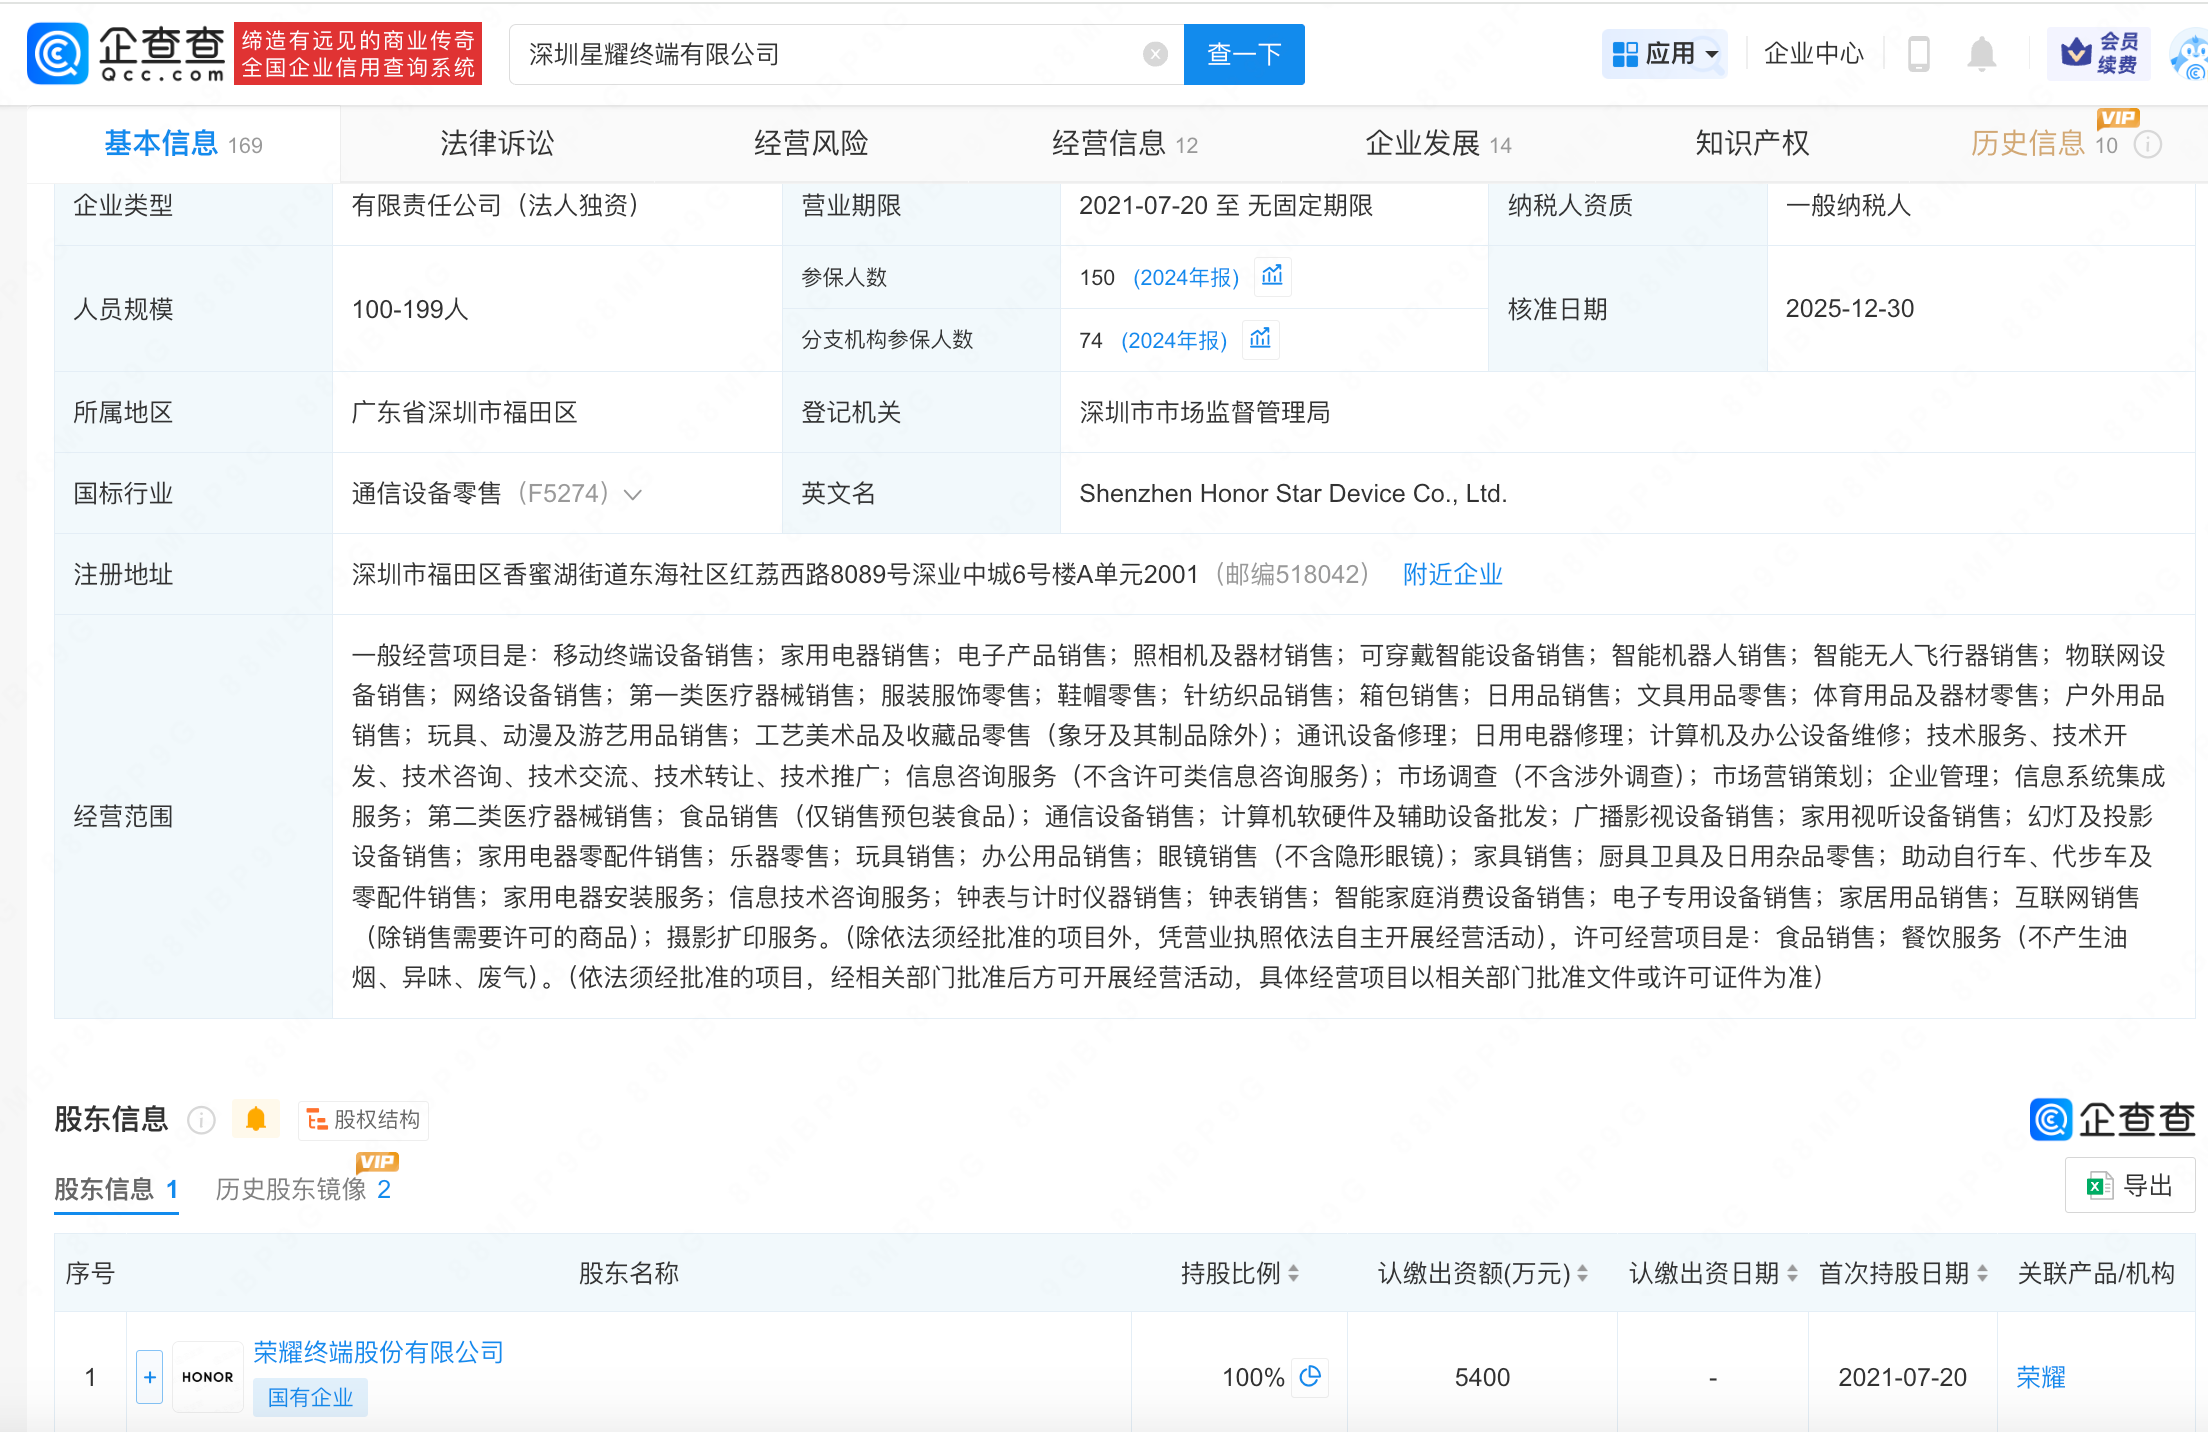Switch to 法律诉讼 tab

(x=497, y=143)
